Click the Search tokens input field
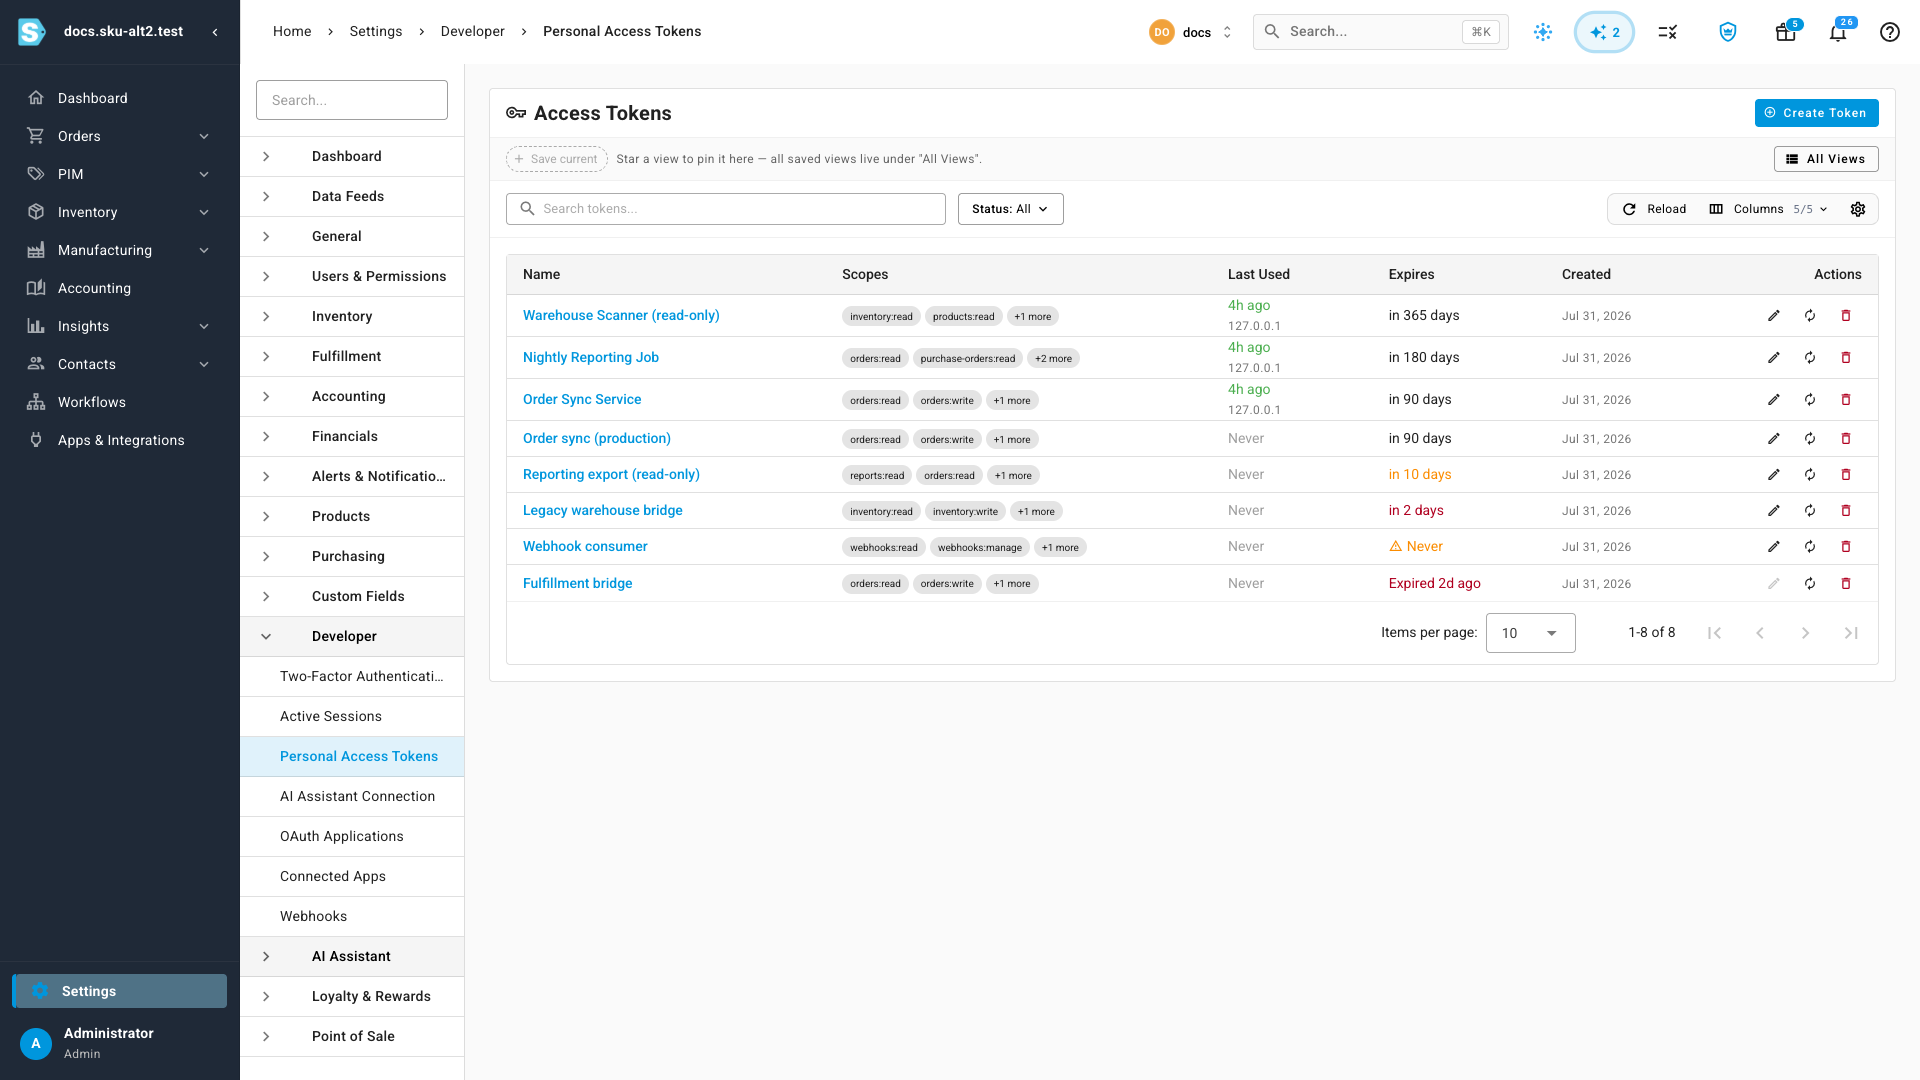Viewport: 1920px width, 1080px height. click(726, 209)
